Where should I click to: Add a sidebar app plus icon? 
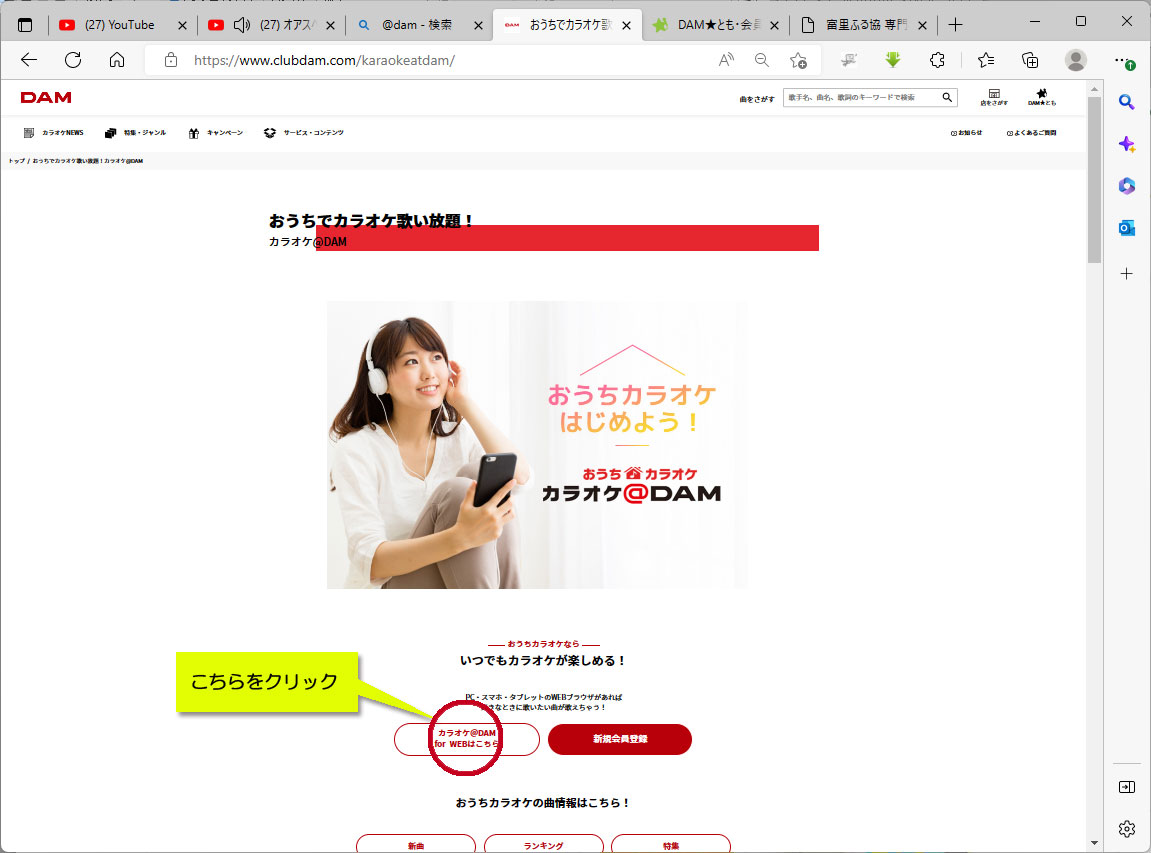click(1126, 274)
